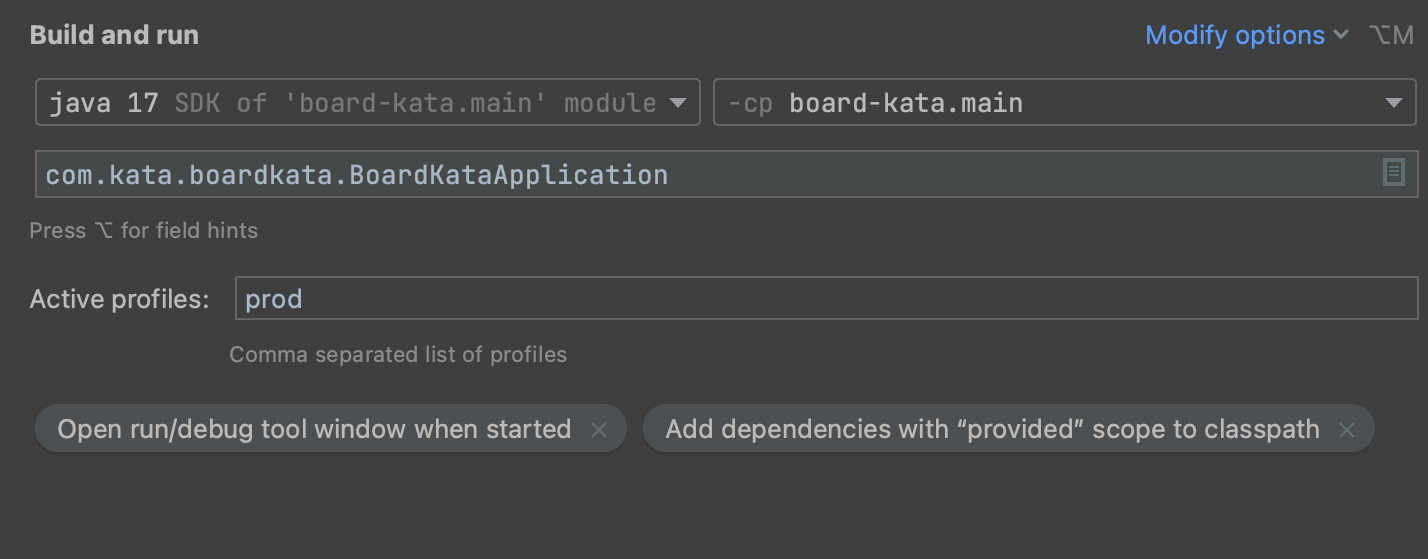
Task: Click the ⌥M shortcut hint
Action: (x=1391, y=36)
